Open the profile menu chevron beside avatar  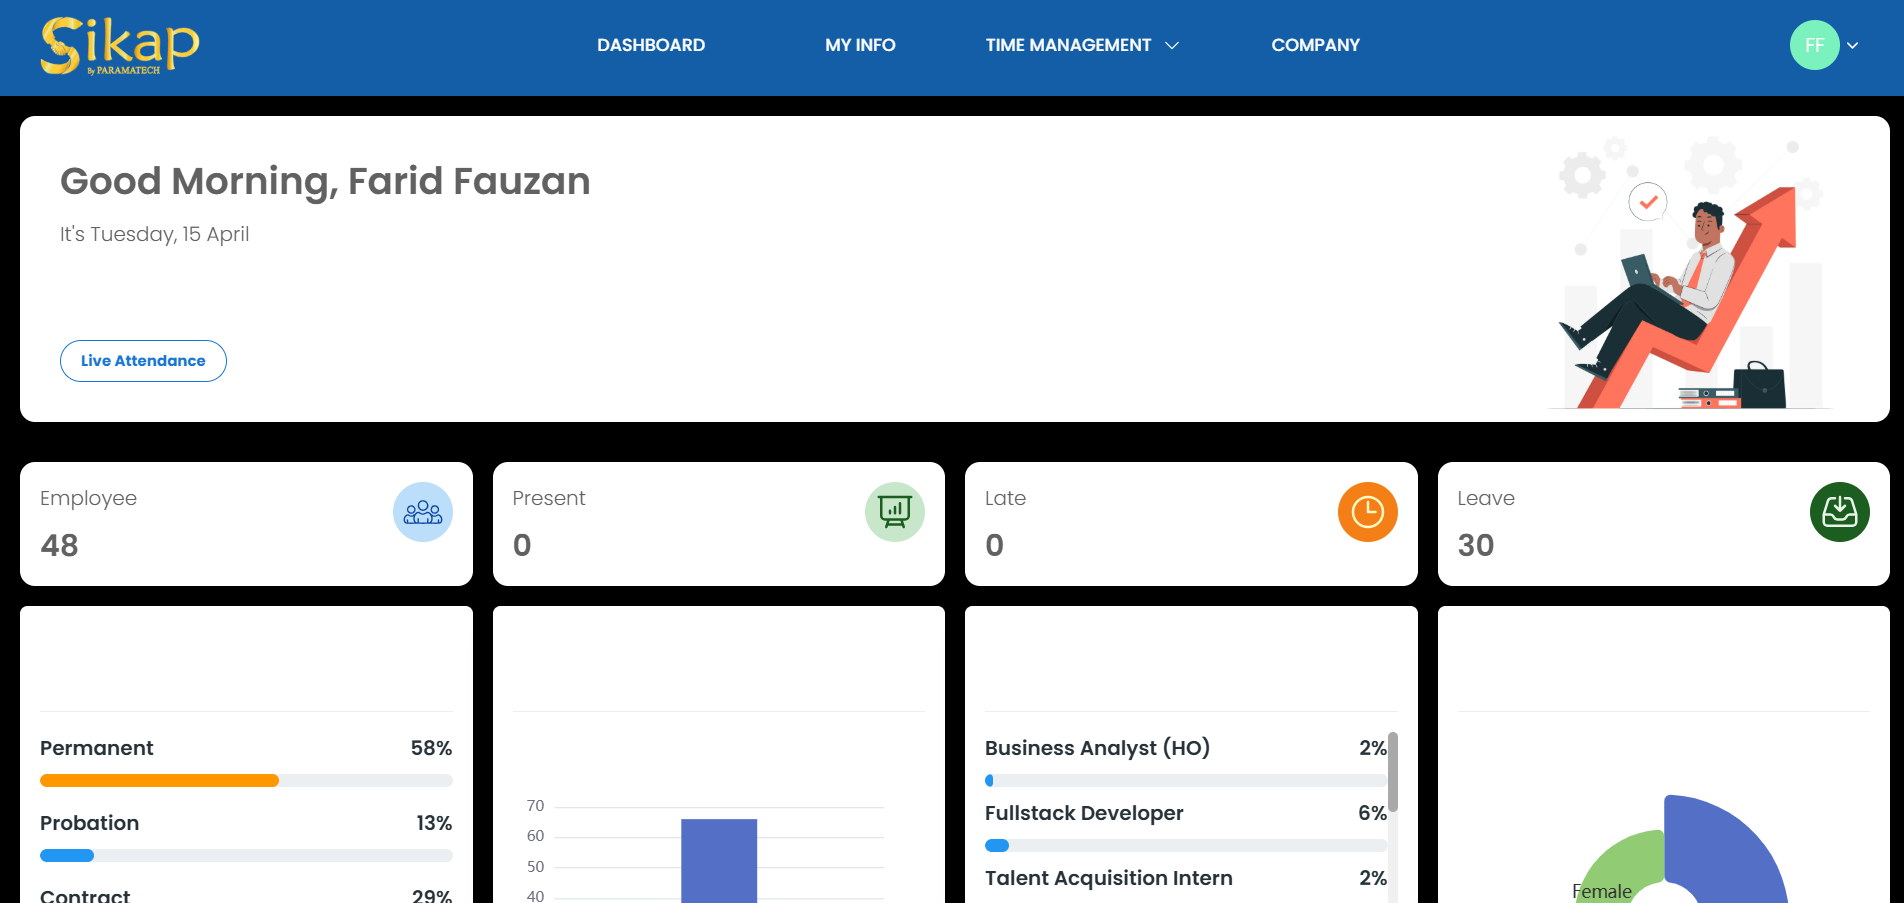(x=1853, y=45)
